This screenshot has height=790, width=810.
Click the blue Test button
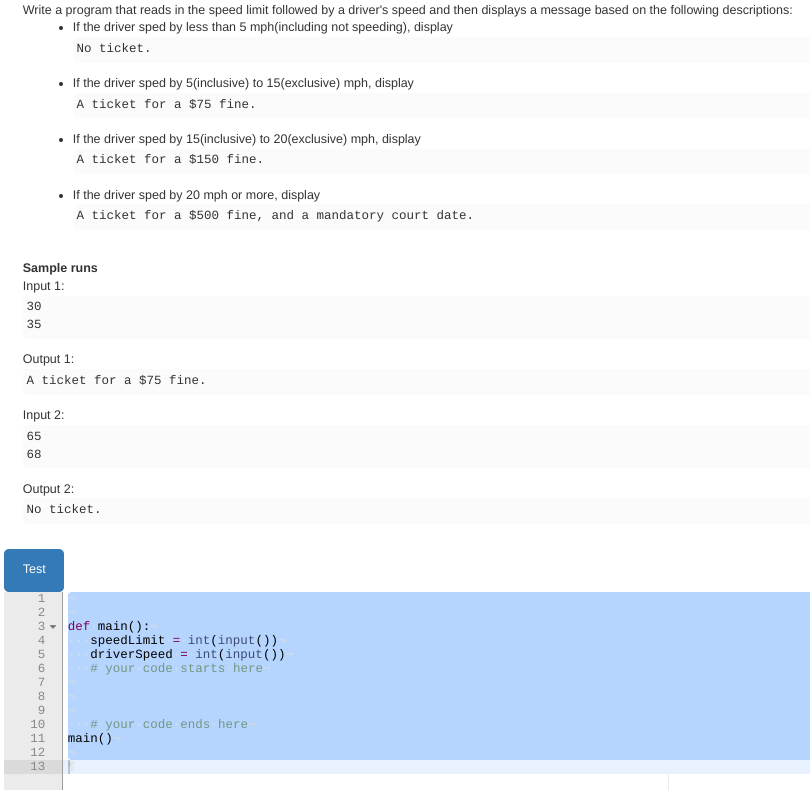click(33, 568)
